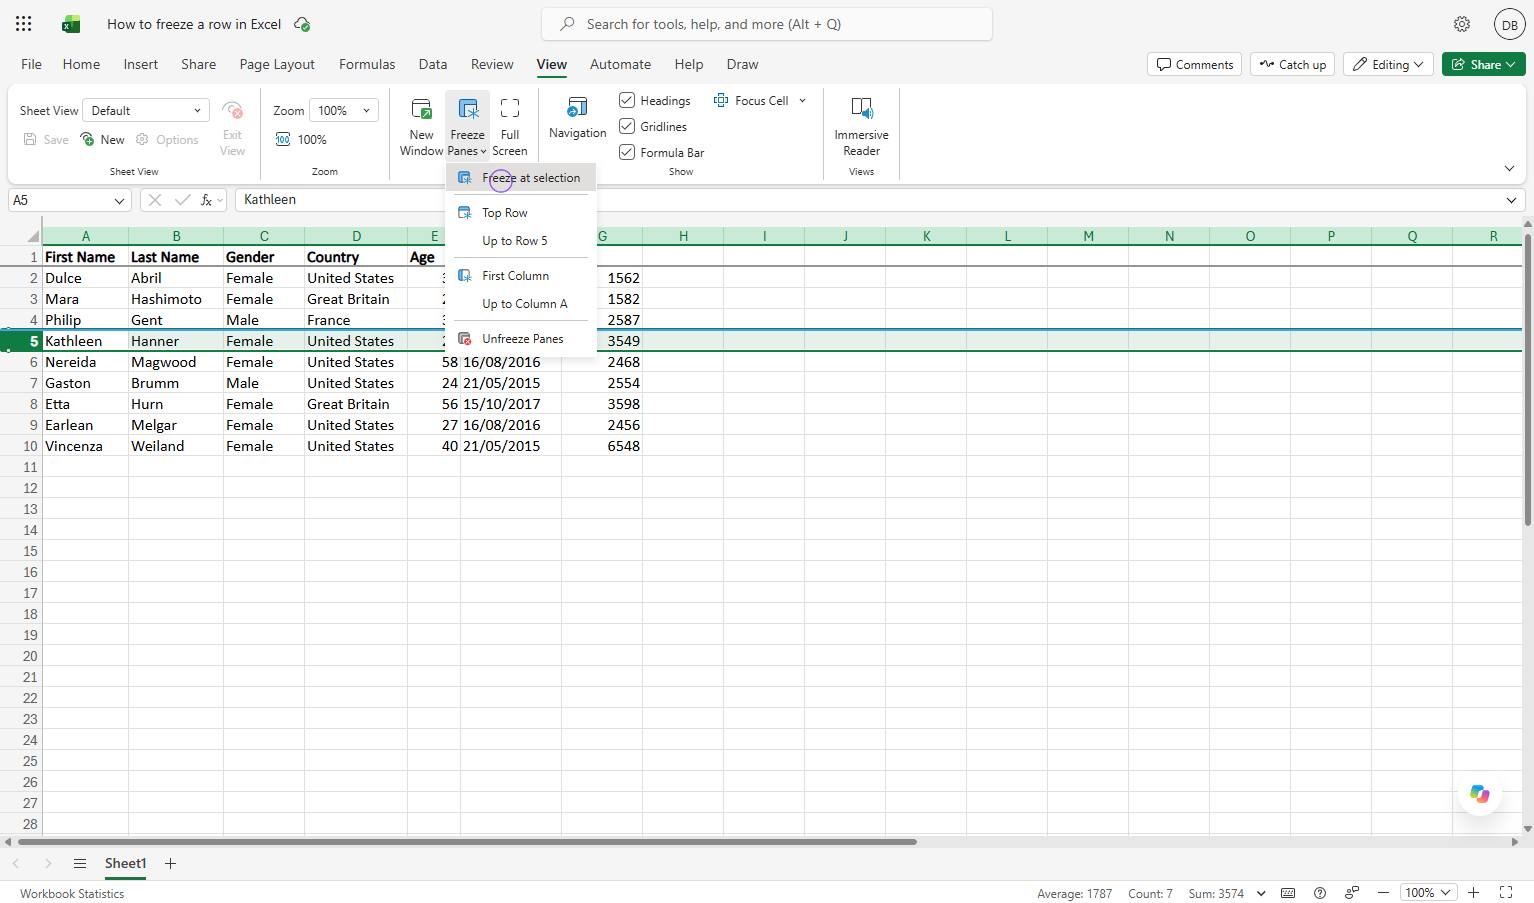Open the settings gear icon
Viewport: 1534px width, 903px height.
point(1462,24)
